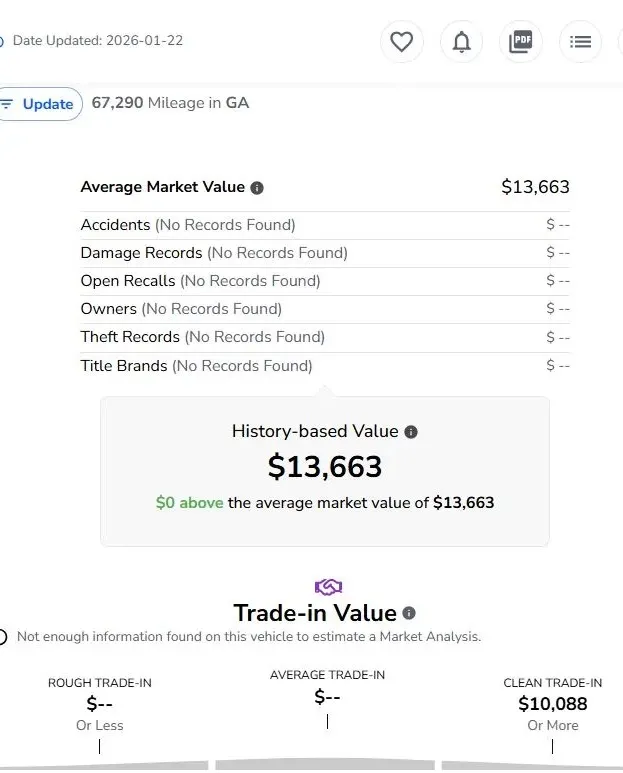Image resolution: width=623 pixels, height=773 pixels.
Task: Click the large $13,663 history-based value
Action: pyautogui.click(x=325, y=467)
